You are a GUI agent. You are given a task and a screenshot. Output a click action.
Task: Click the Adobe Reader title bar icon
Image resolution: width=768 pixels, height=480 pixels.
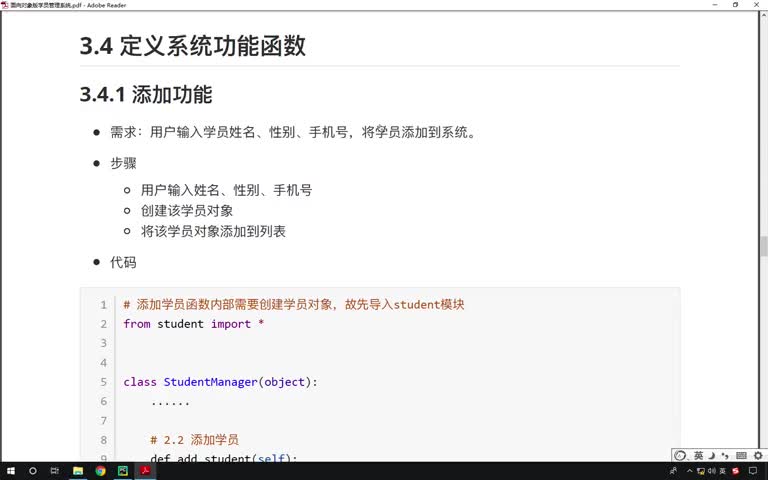[5, 5]
